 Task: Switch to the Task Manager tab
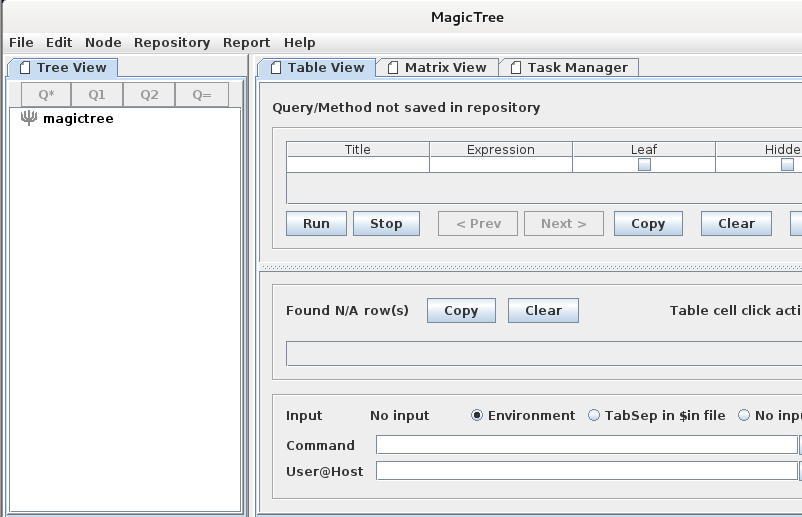(x=569, y=68)
